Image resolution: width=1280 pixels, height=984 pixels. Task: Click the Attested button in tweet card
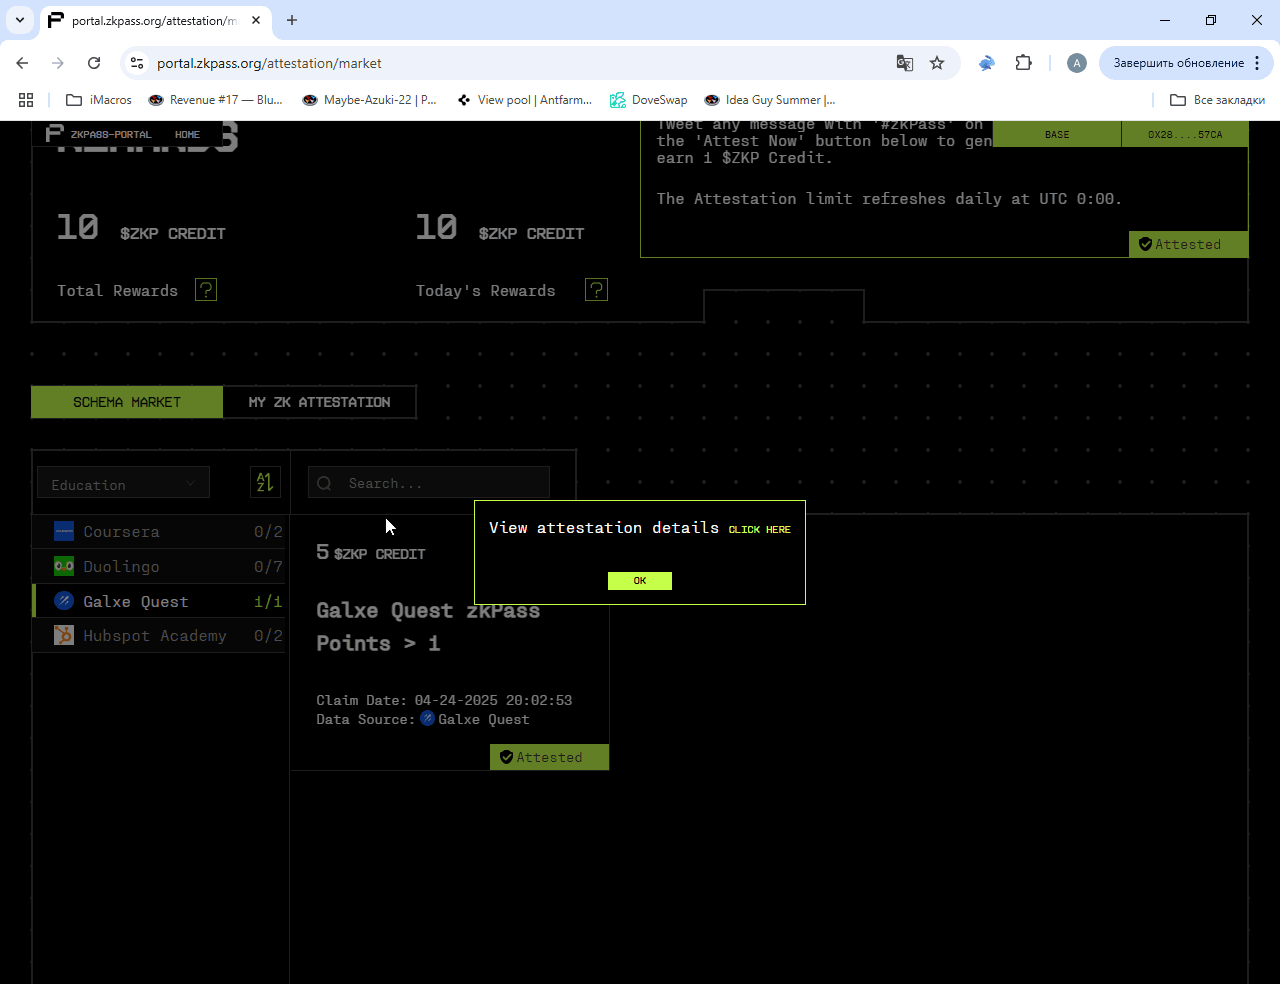[x=1188, y=244]
